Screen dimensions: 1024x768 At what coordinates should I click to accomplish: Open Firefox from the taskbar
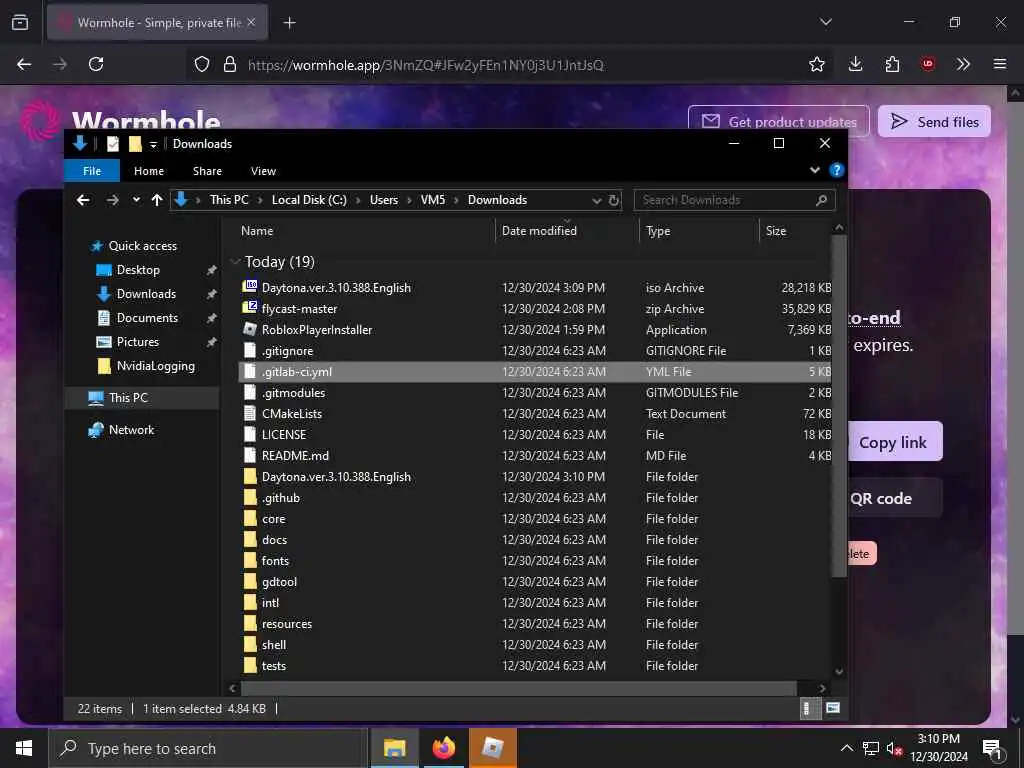[x=443, y=748]
